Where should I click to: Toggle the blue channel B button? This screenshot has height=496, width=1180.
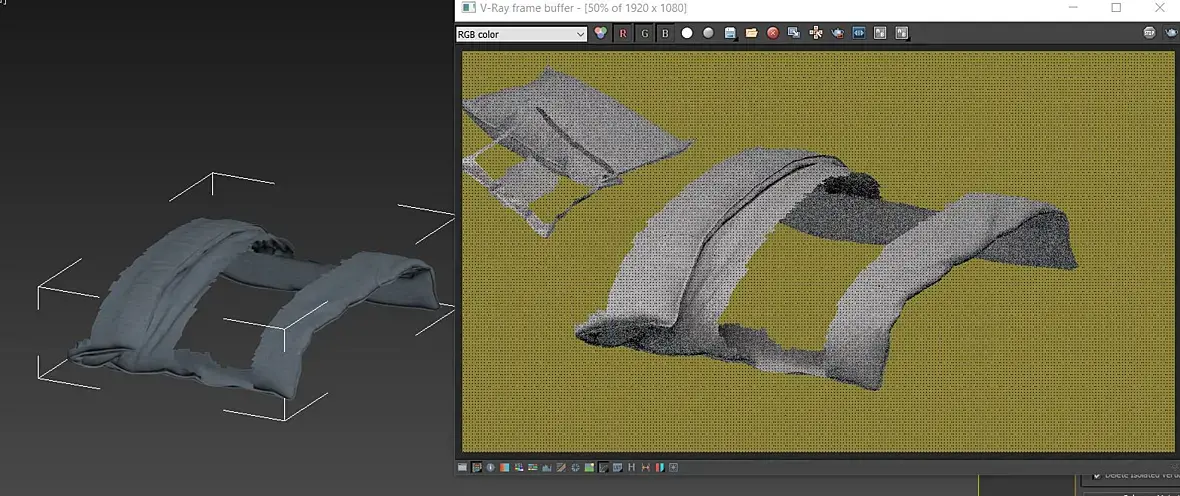(665, 33)
